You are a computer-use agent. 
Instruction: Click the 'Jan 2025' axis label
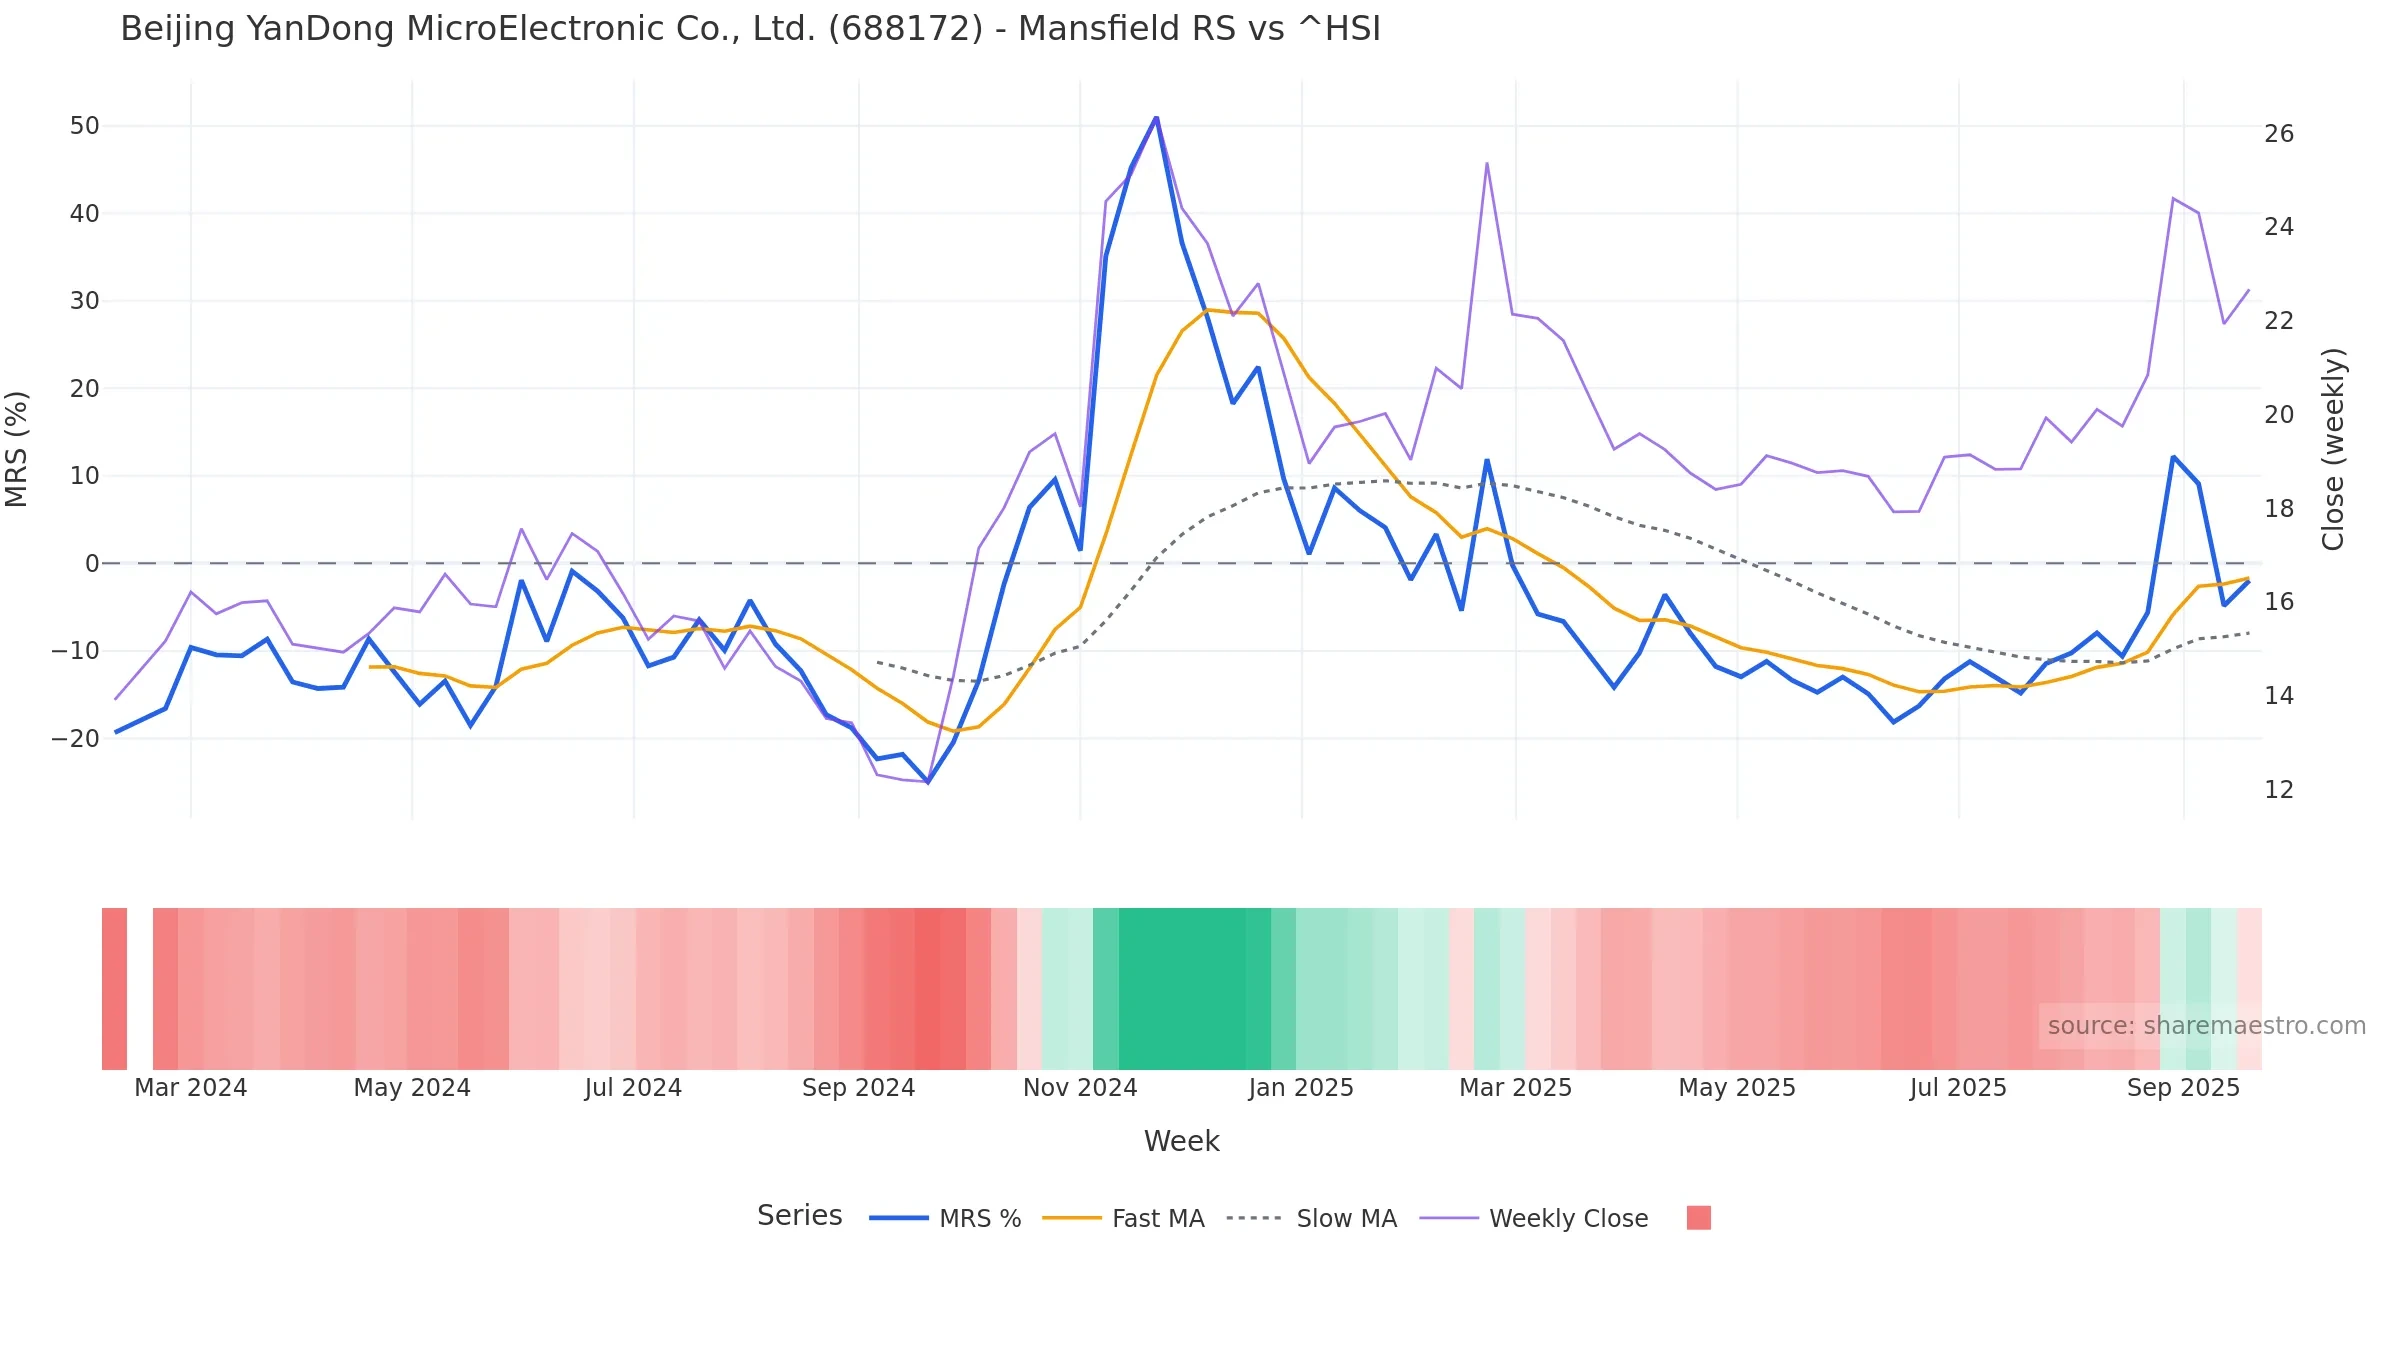coord(1301,1088)
